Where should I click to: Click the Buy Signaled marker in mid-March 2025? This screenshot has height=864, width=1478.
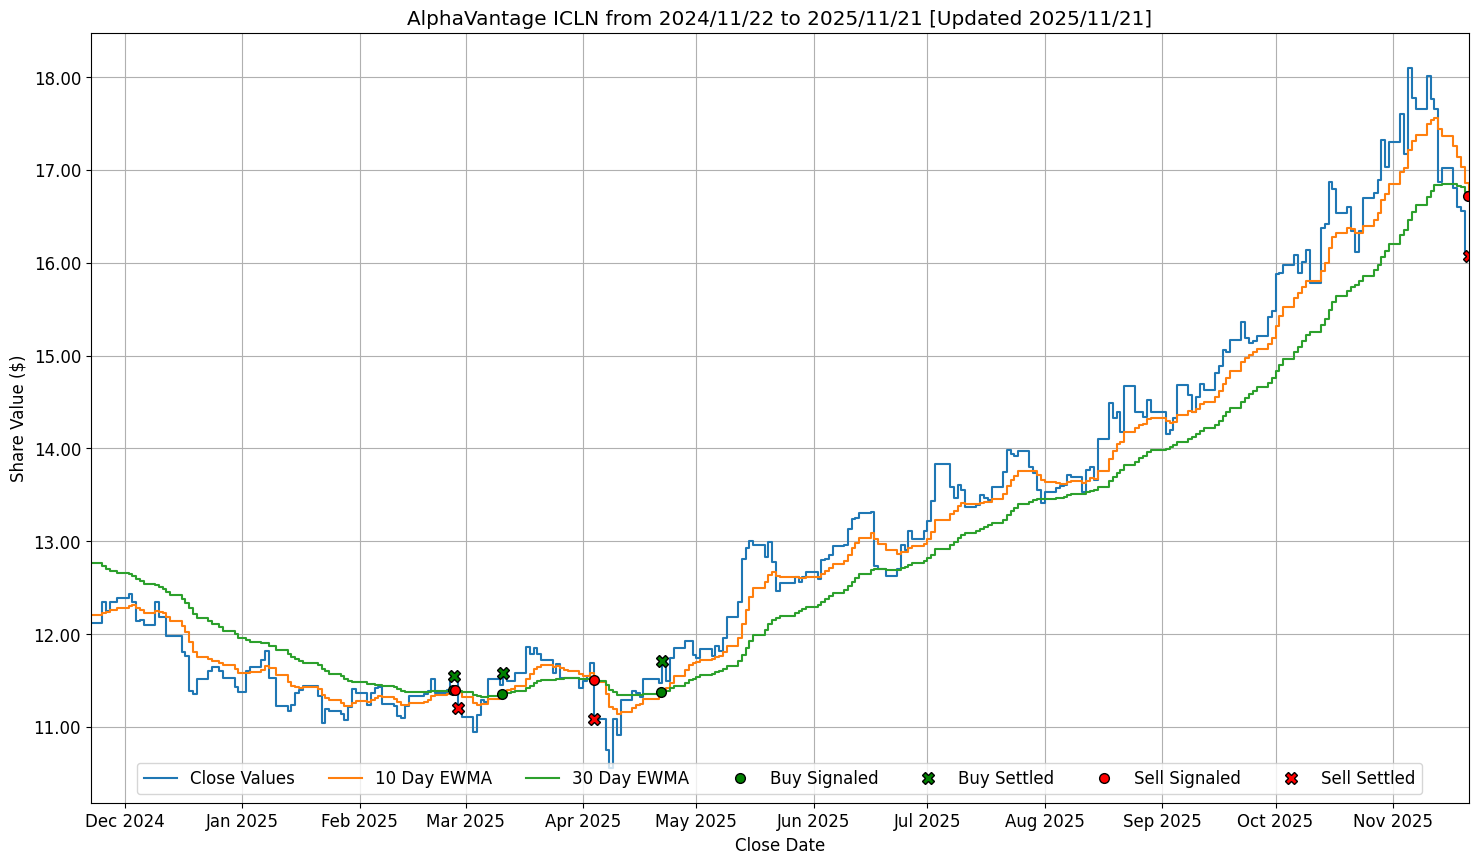point(502,694)
